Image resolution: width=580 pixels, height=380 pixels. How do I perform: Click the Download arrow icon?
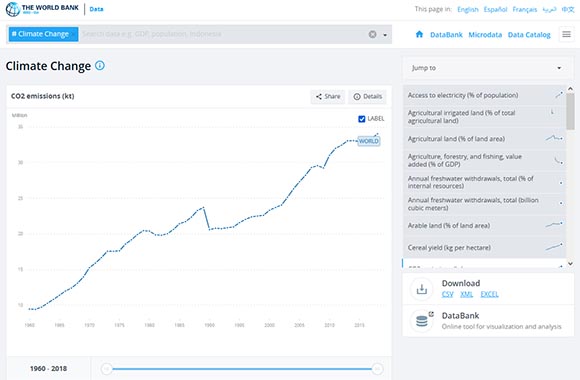click(x=422, y=289)
